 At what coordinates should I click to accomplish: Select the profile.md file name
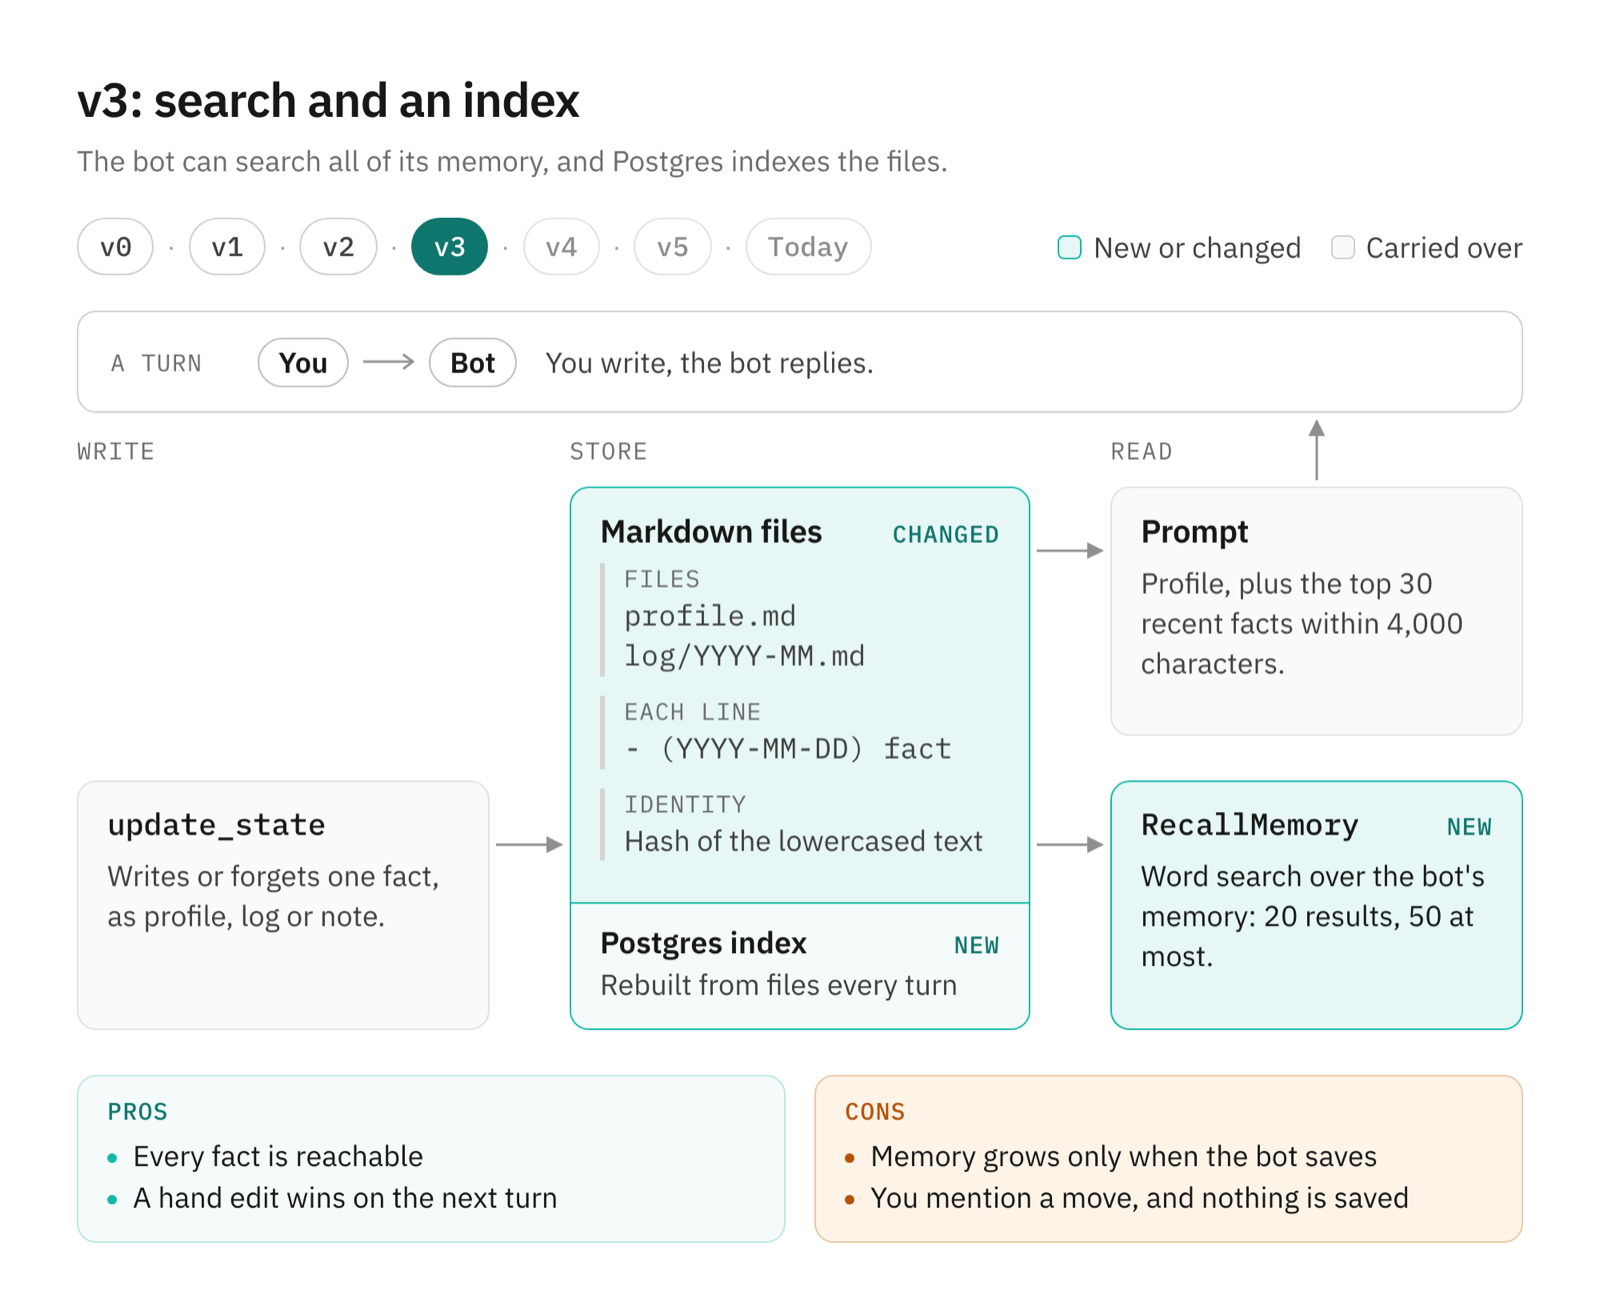coord(710,616)
